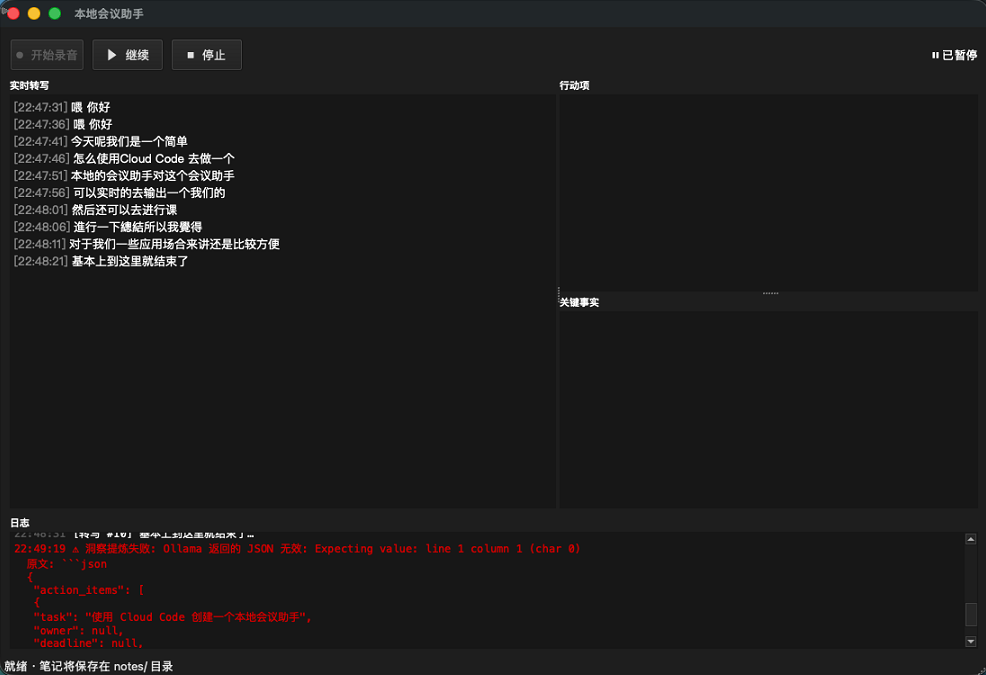Click transcript line 本地的会议助手对这个会议助手
Viewport: 986px width, 675px height.
coord(124,176)
